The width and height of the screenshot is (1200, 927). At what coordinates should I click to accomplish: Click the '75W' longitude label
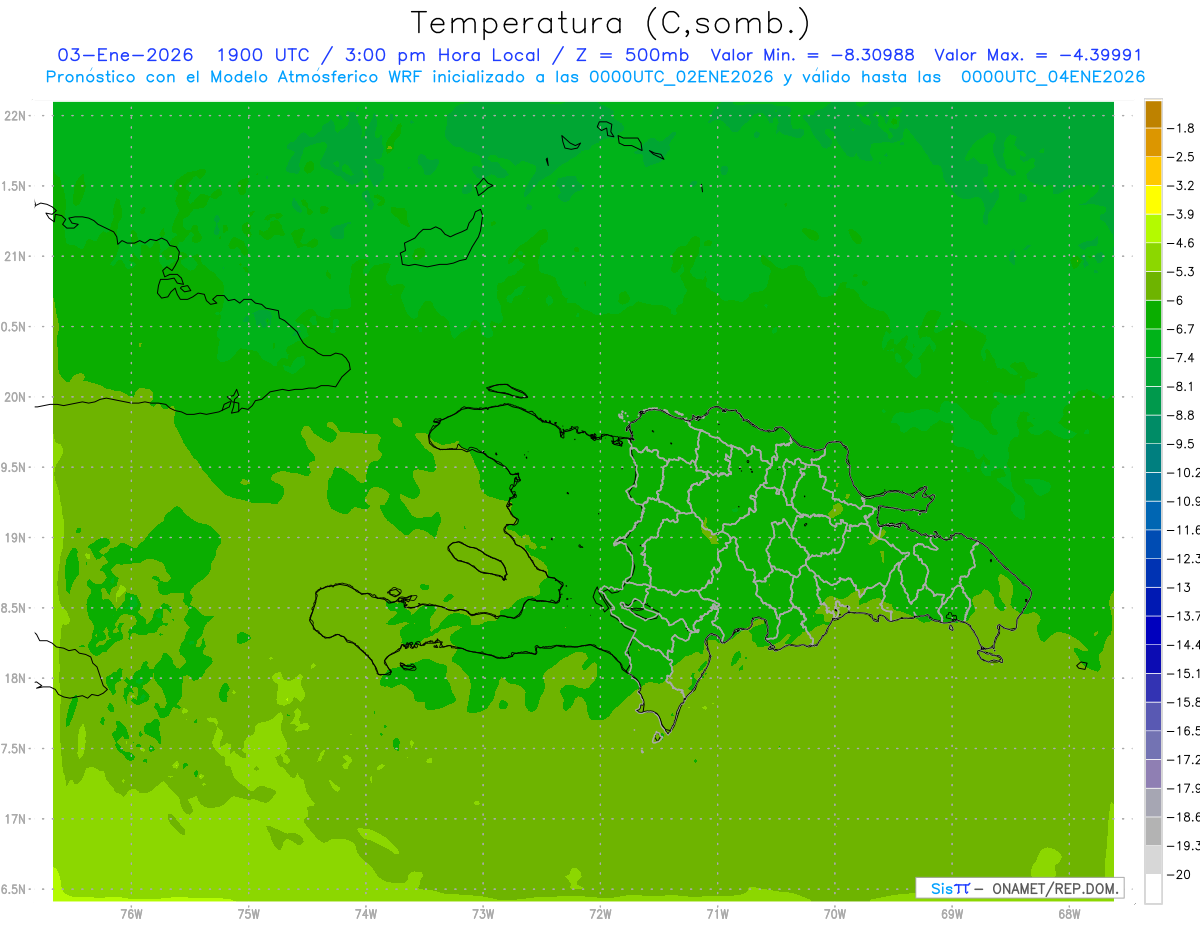point(249,913)
